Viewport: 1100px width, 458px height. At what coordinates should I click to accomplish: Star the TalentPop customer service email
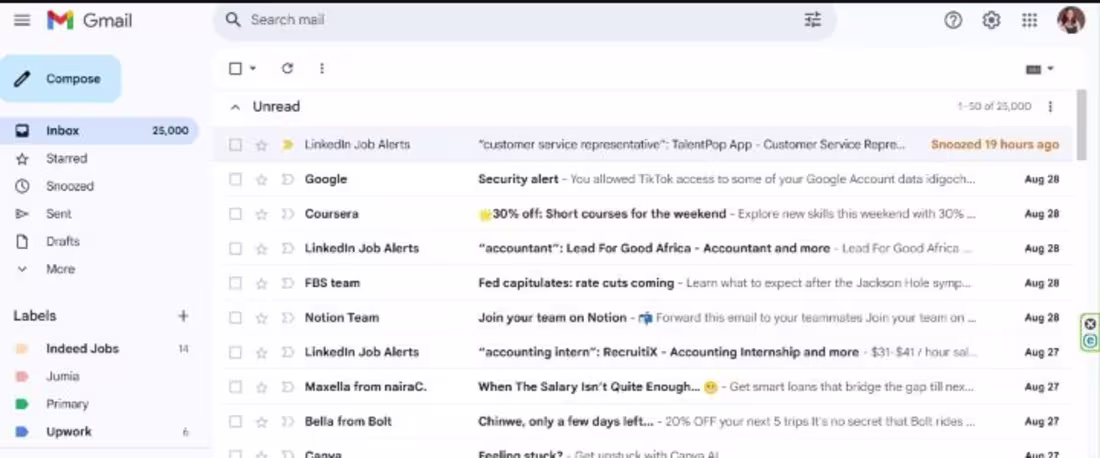click(262, 145)
